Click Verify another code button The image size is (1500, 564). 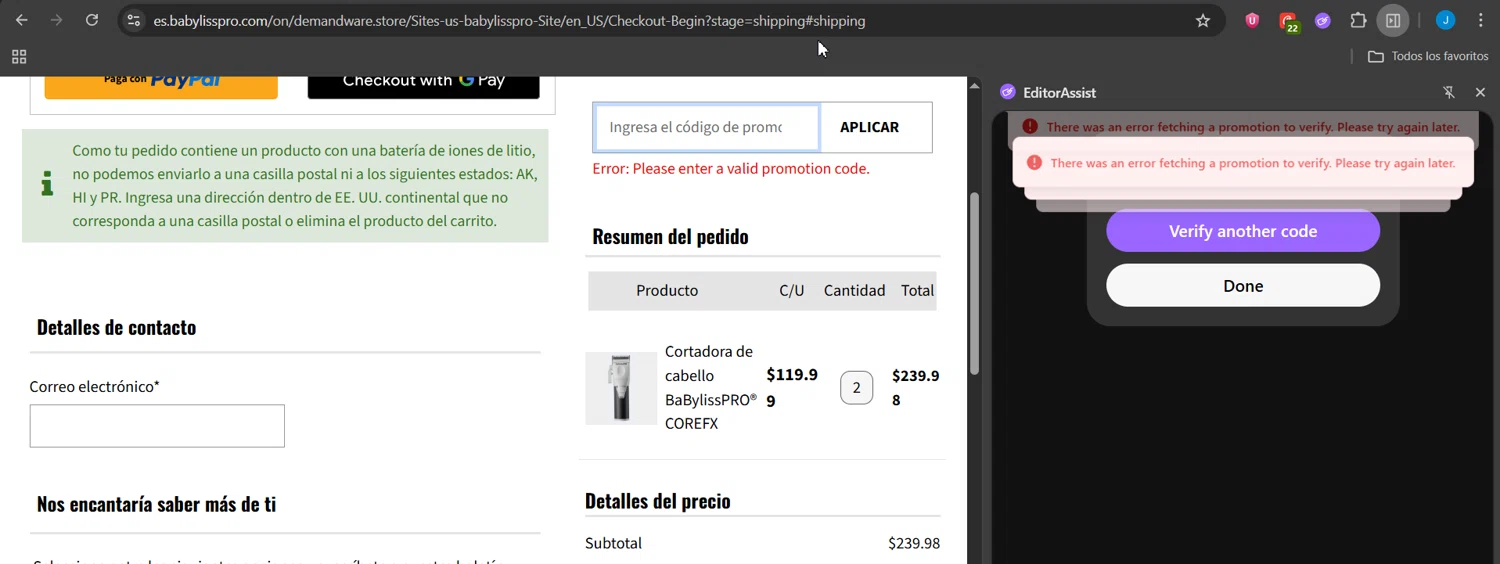1243,231
